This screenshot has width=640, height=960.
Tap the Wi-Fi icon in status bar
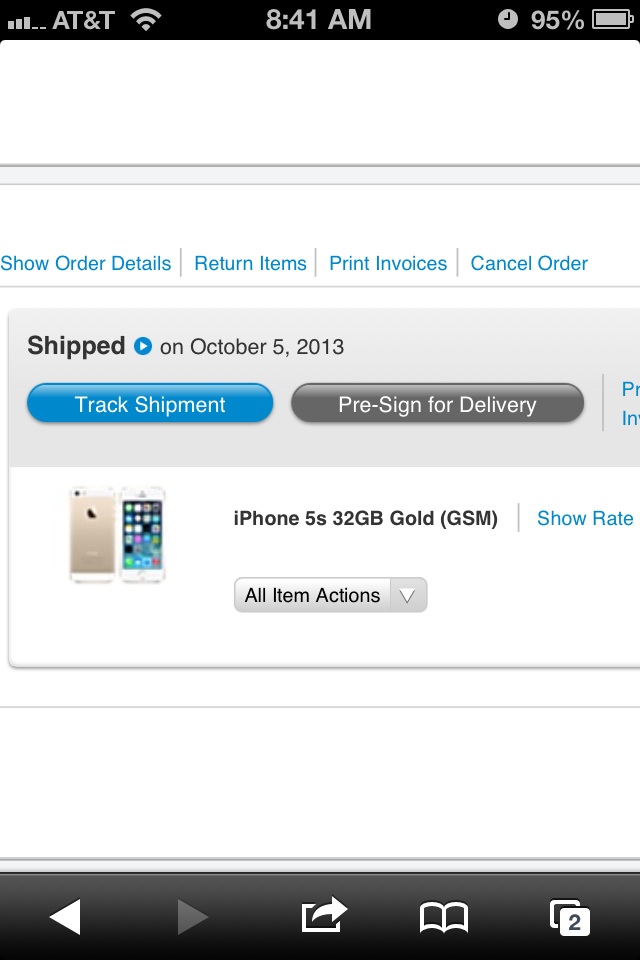[146, 20]
